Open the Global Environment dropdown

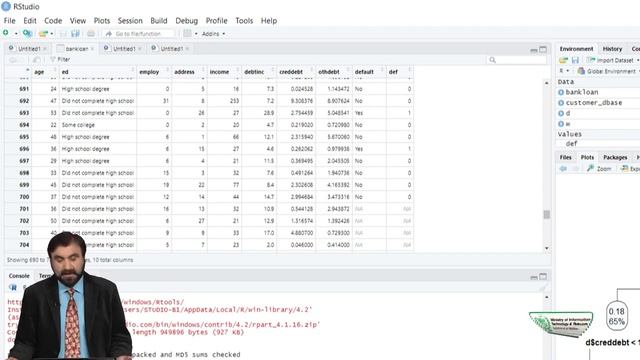coord(608,71)
